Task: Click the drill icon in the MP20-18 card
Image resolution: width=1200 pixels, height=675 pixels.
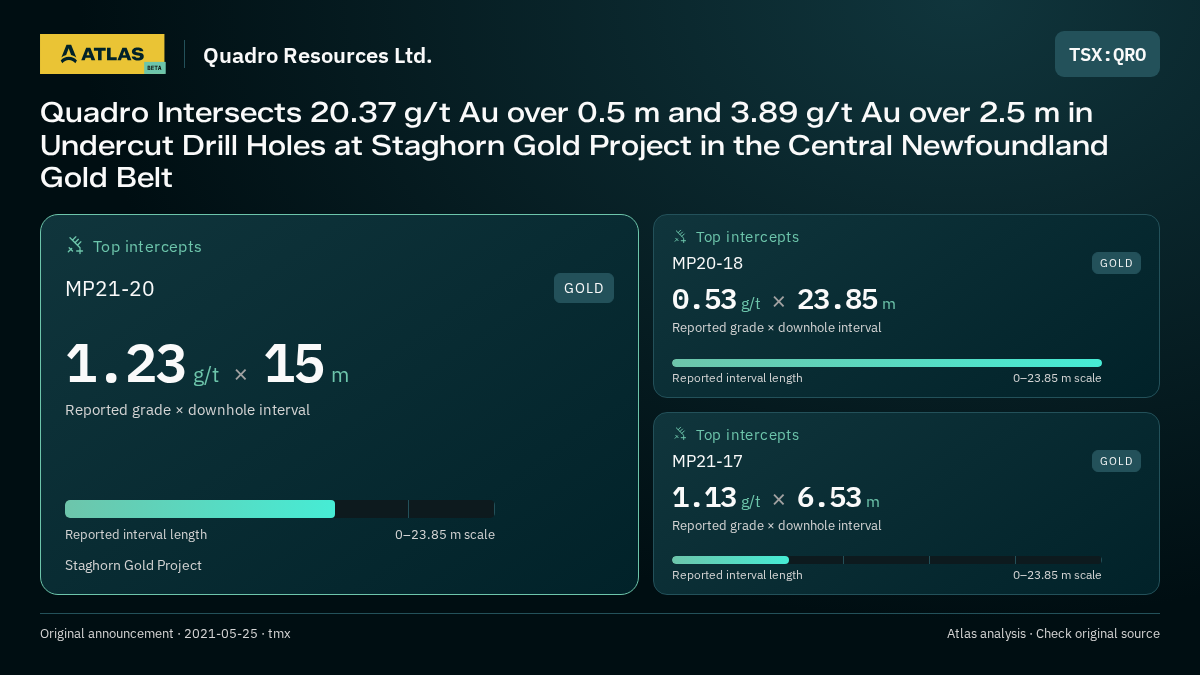Action: pyautogui.click(x=680, y=237)
